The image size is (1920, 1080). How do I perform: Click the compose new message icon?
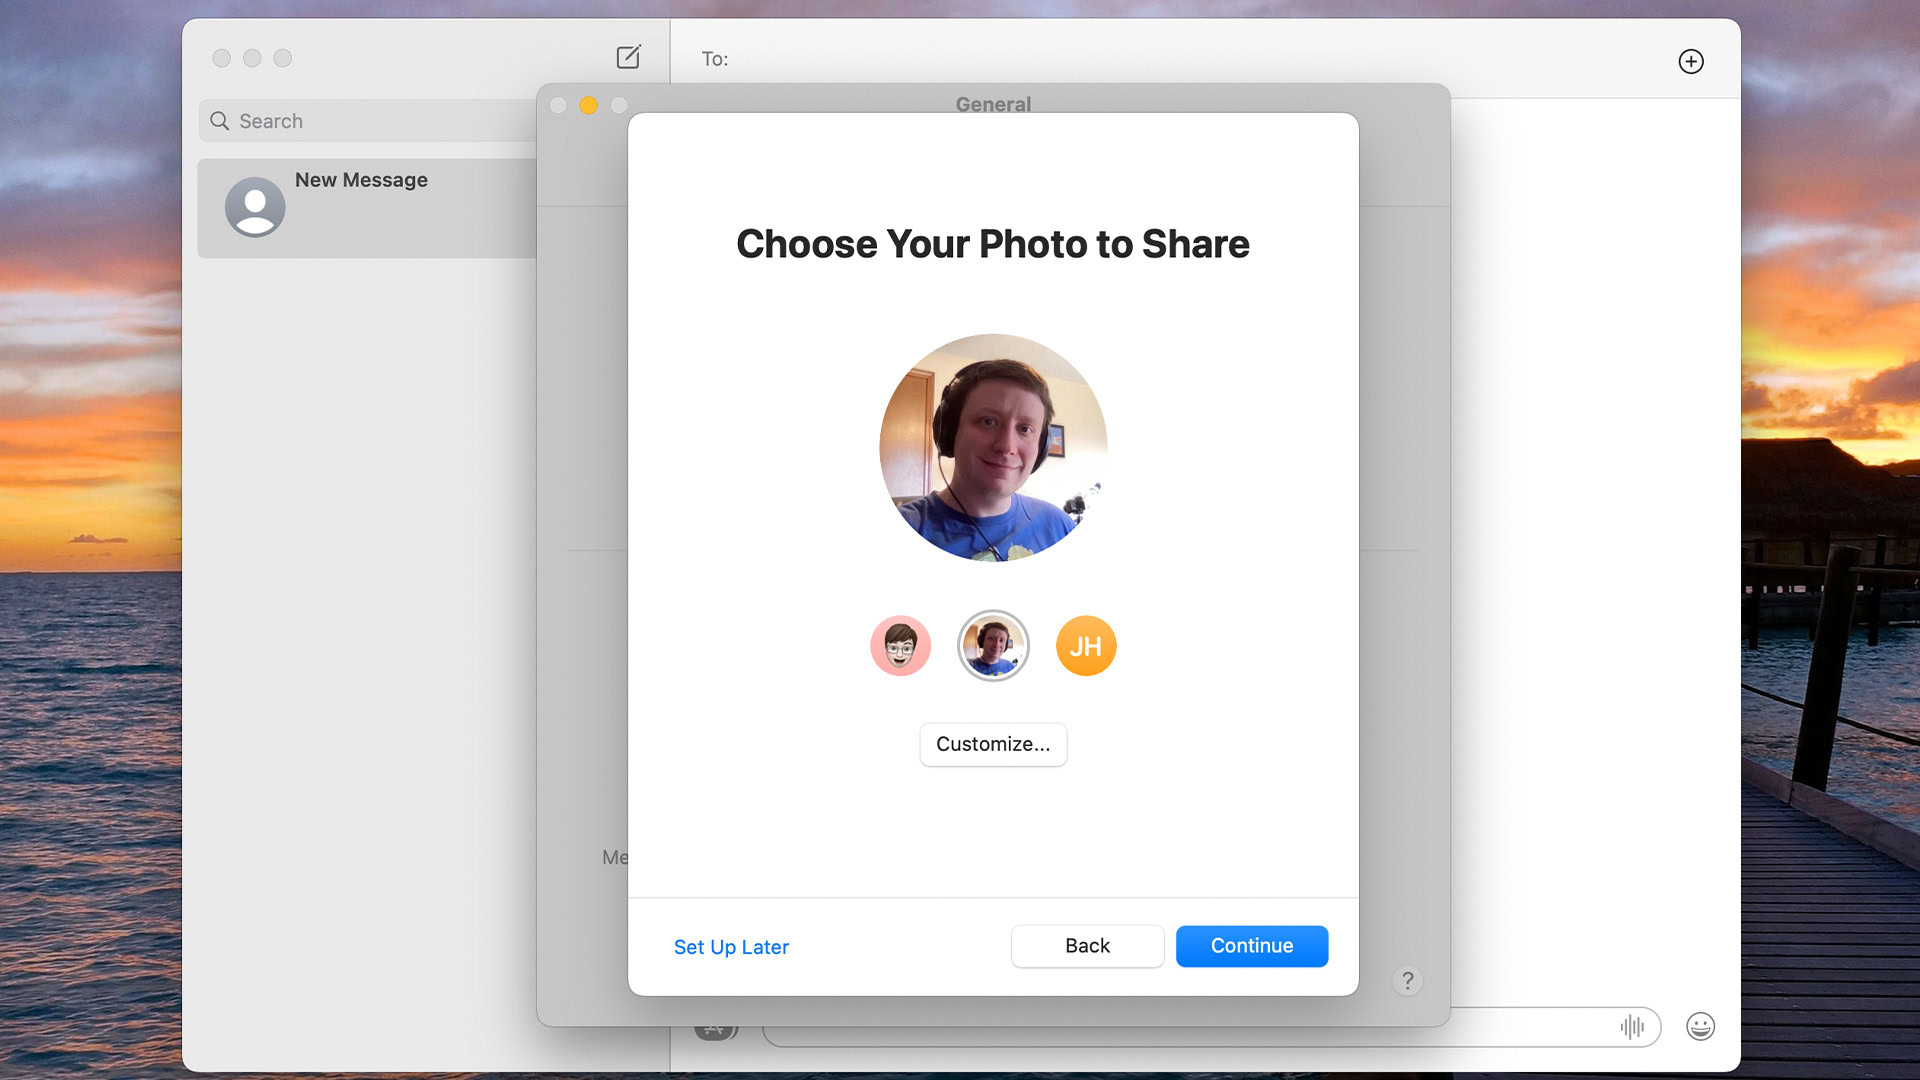(628, 57)
